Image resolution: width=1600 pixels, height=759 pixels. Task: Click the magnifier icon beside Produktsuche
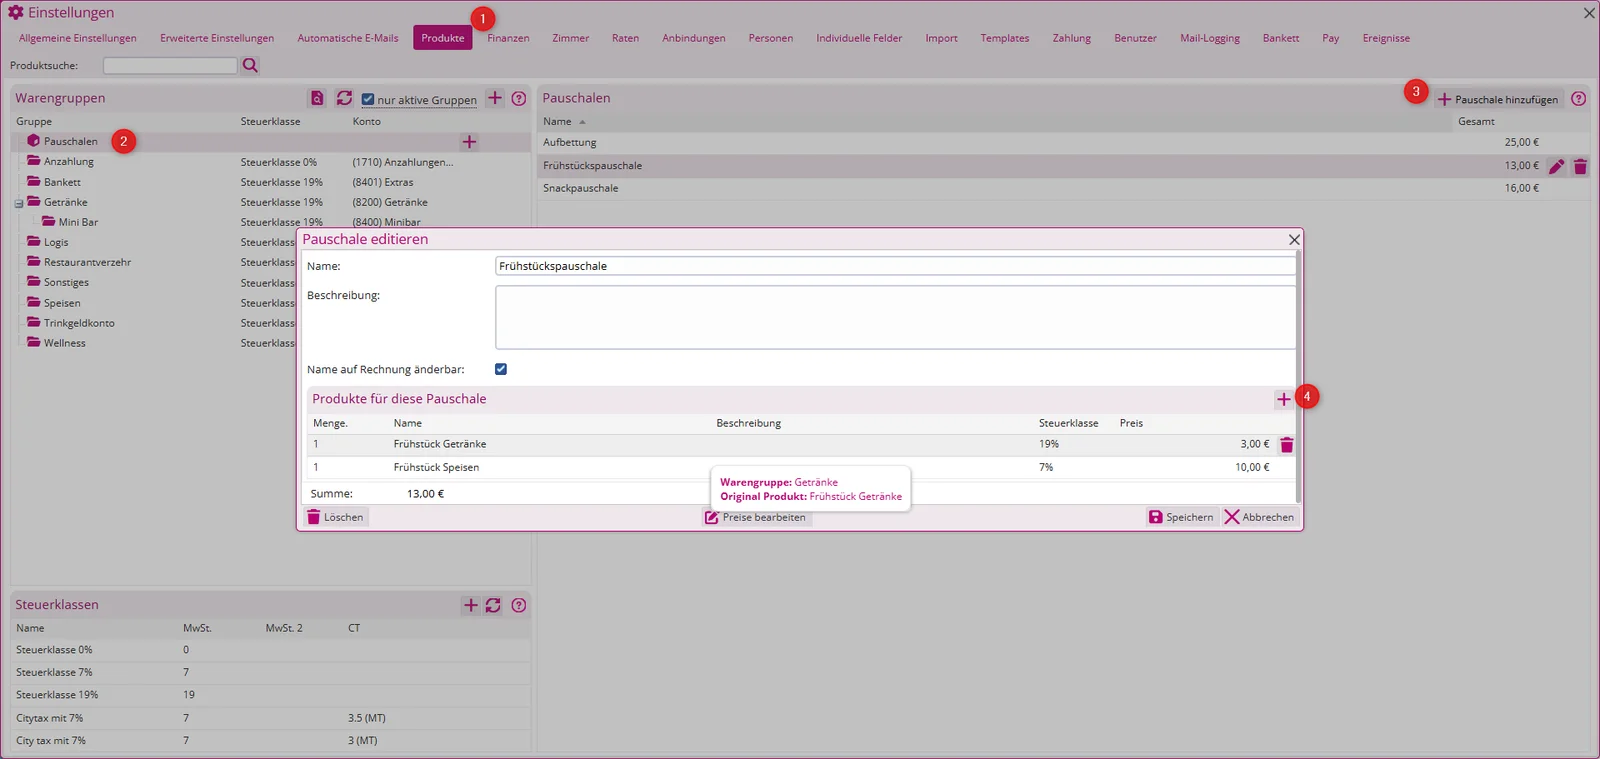250,65
